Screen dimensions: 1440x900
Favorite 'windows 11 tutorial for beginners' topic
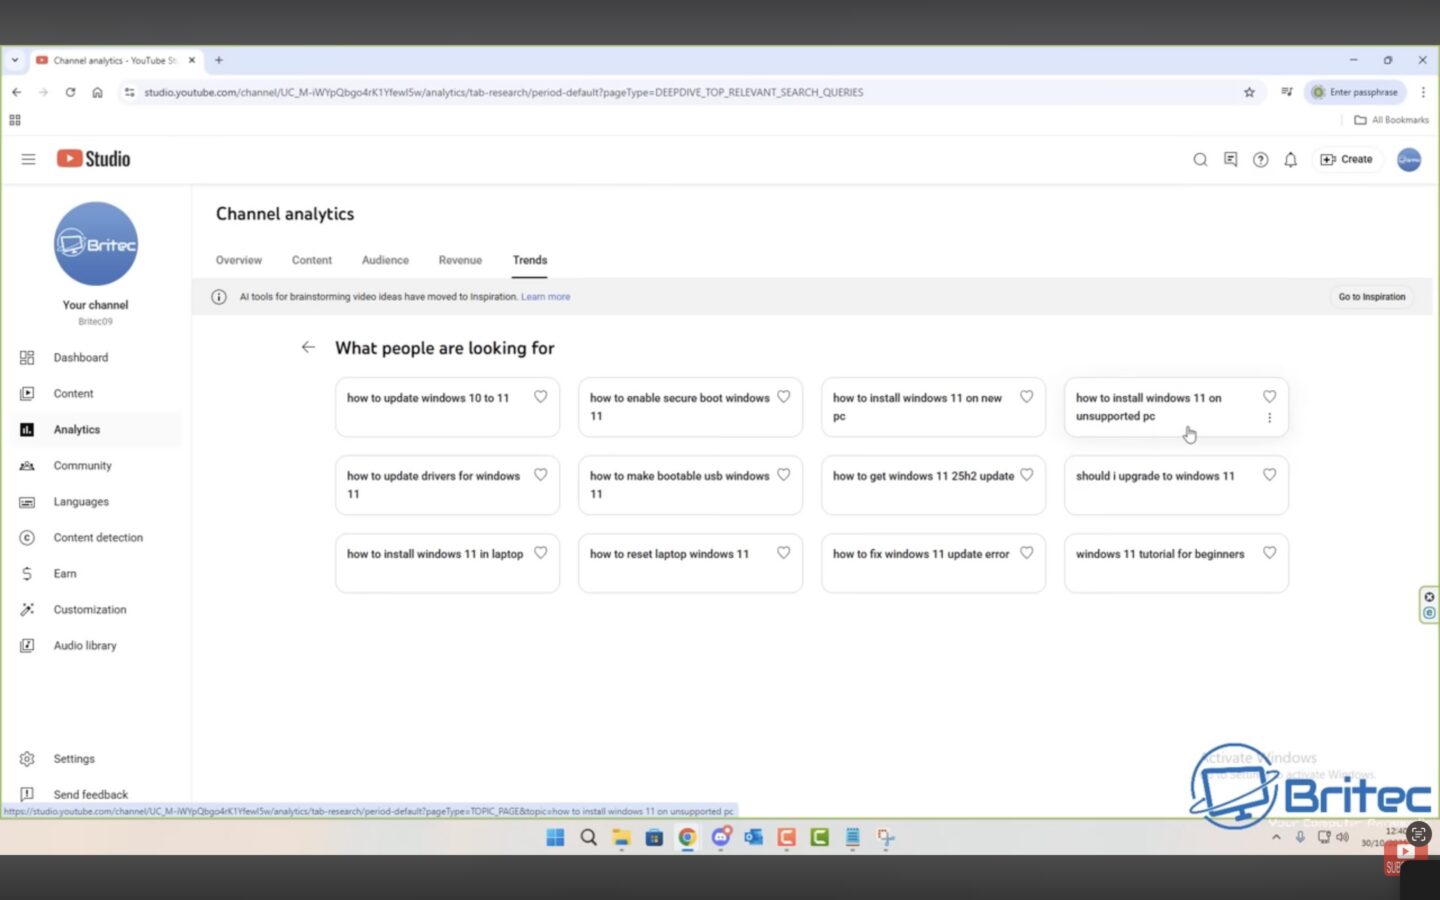coord(1269,553)
